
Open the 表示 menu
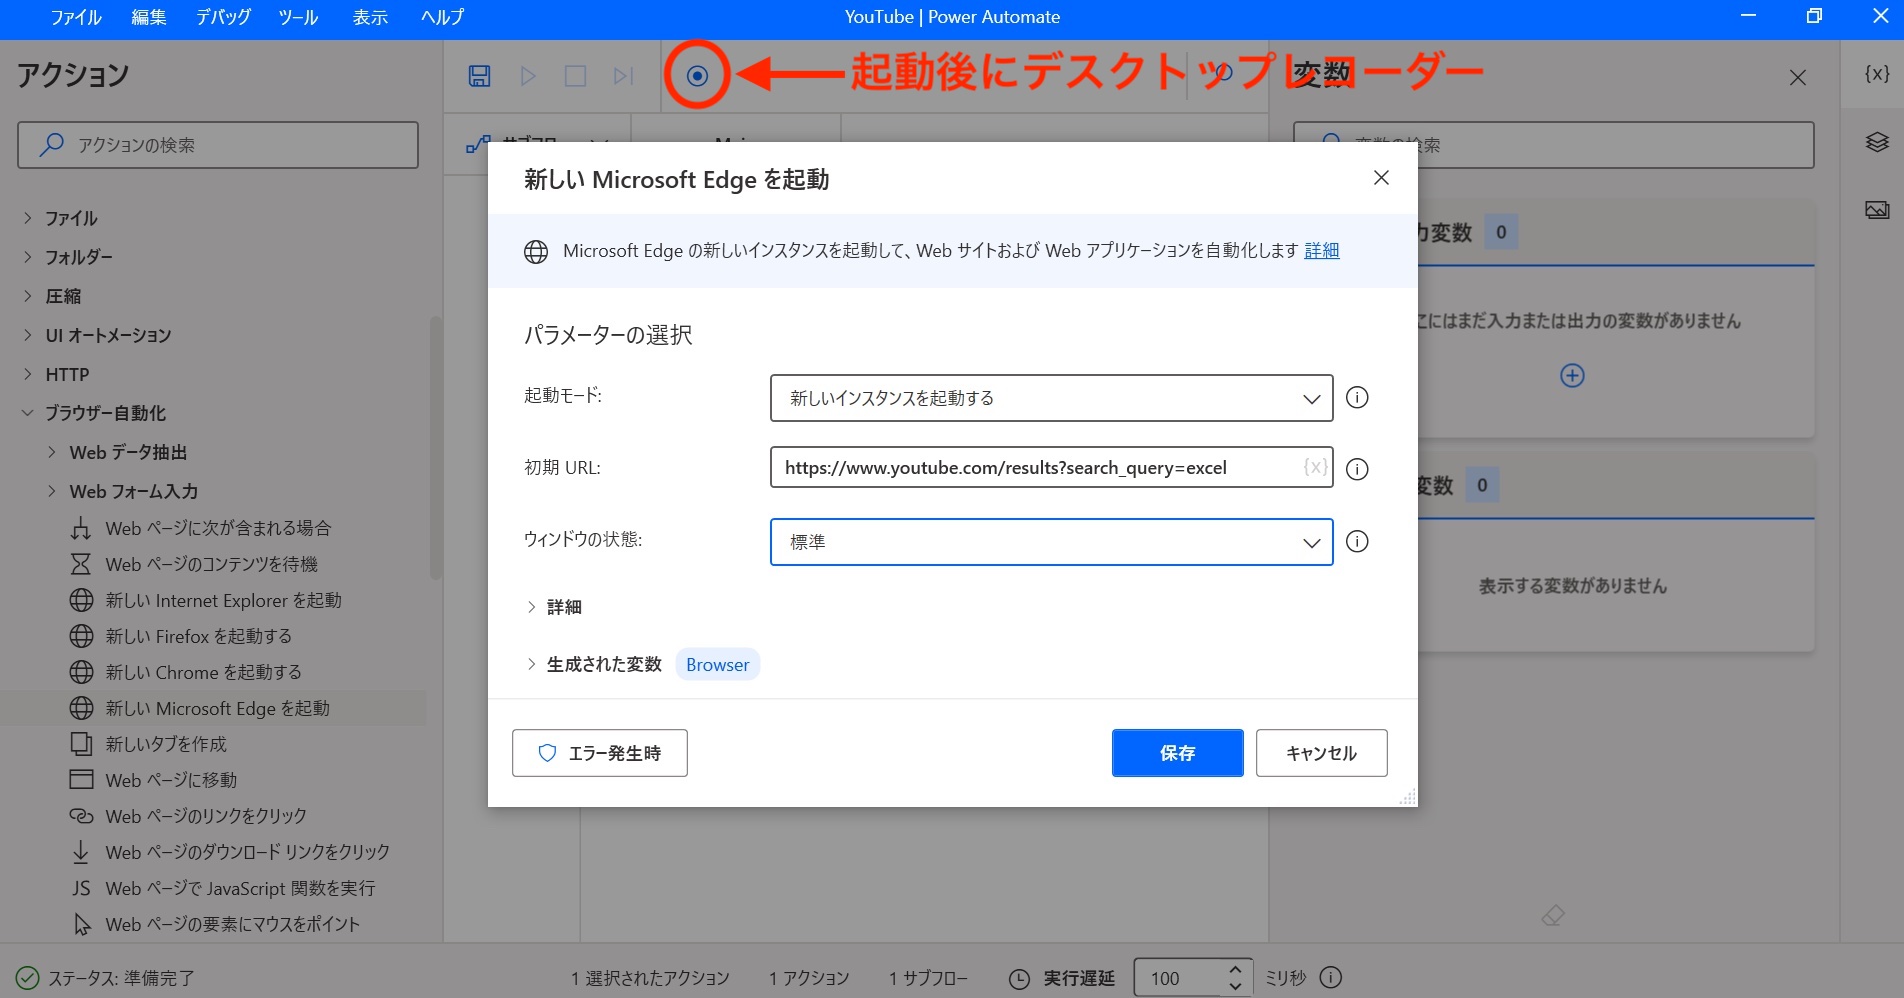coord(370,17)
